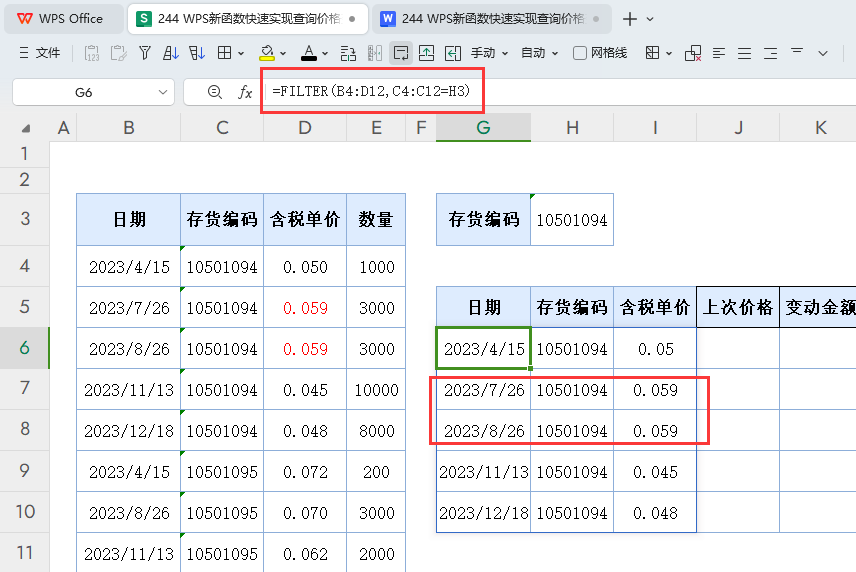Switch to the blue Word document tab
This screenshot has height=572, width=856.
pos(493,19)
